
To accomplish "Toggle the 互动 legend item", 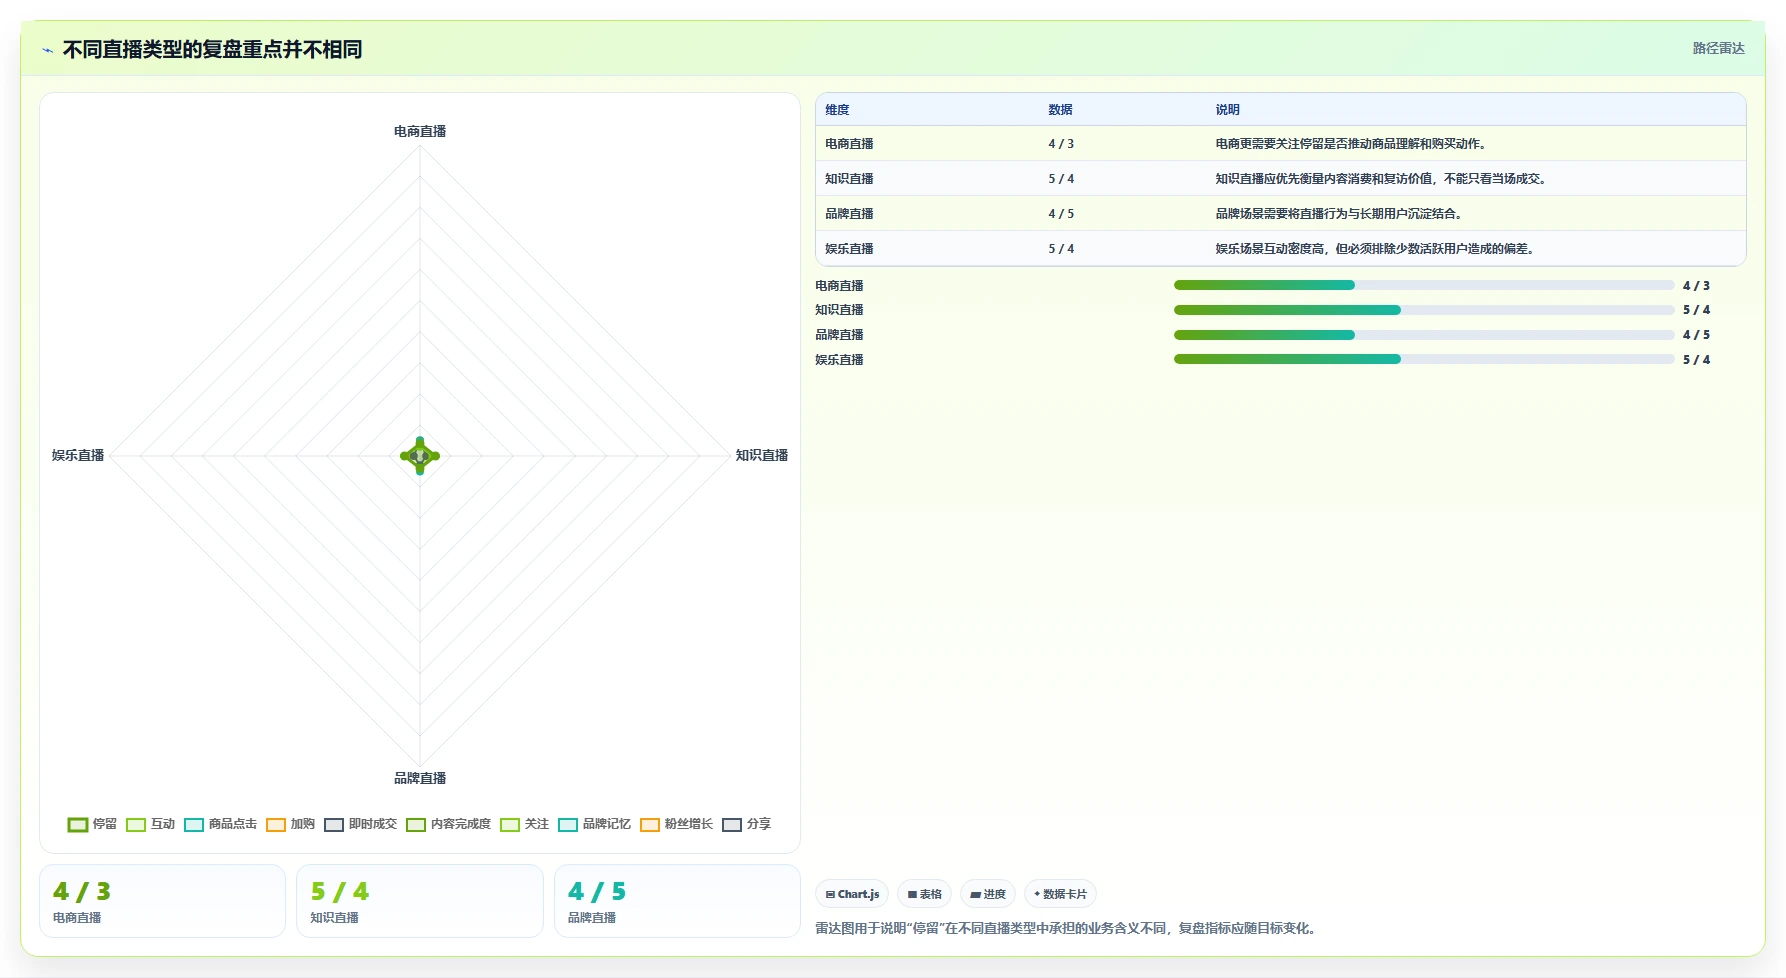I will 150,824.
